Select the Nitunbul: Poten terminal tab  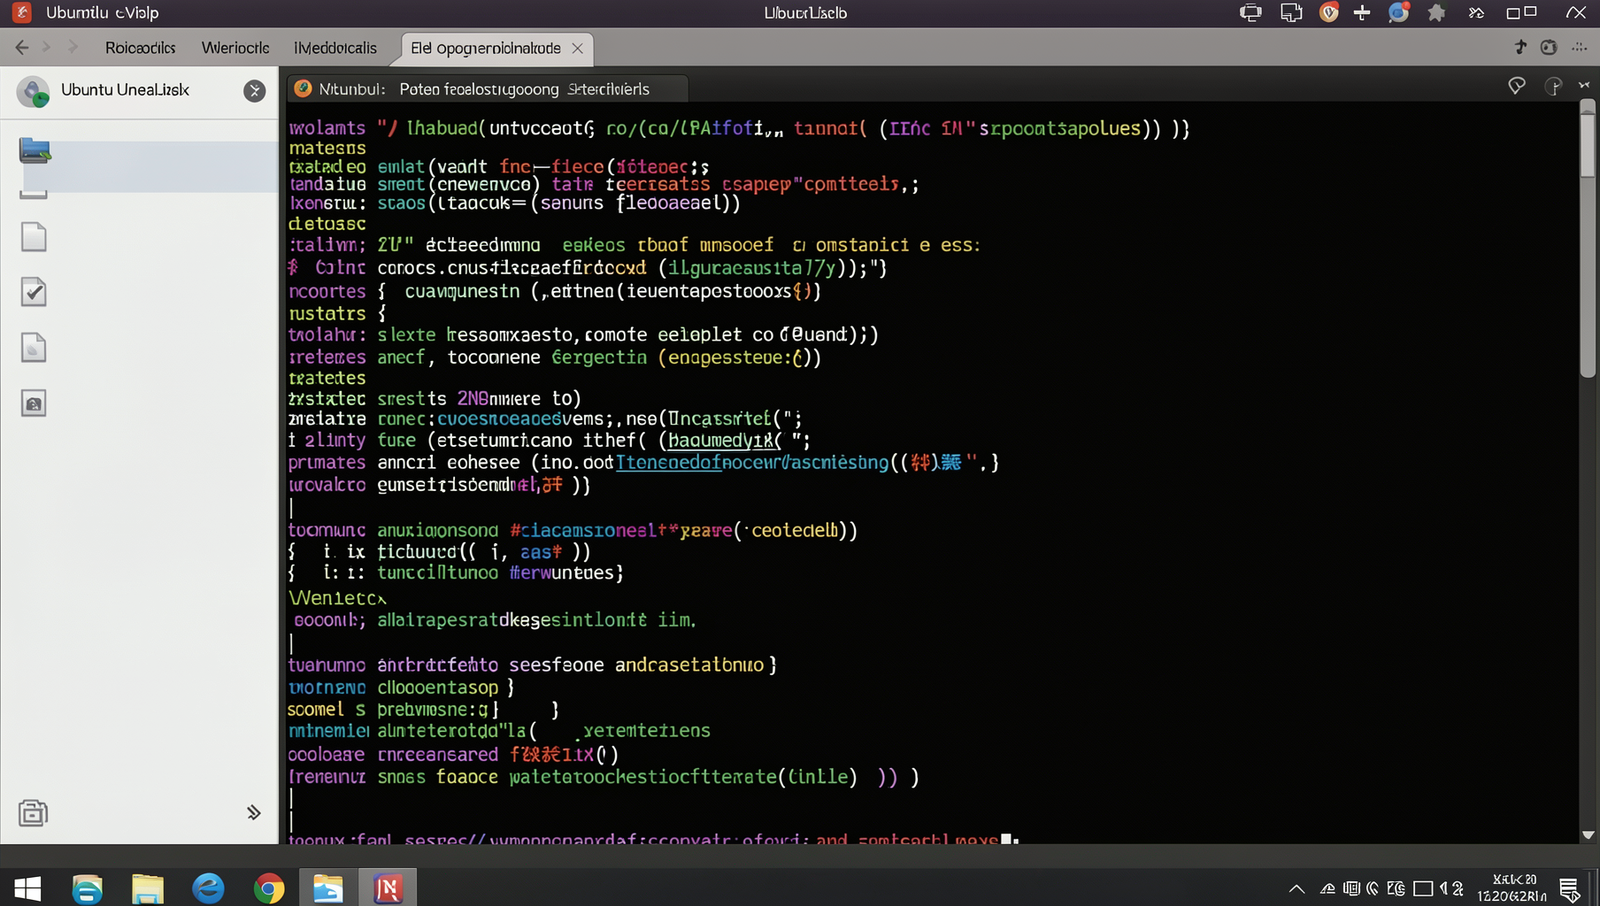pos(487,89)
